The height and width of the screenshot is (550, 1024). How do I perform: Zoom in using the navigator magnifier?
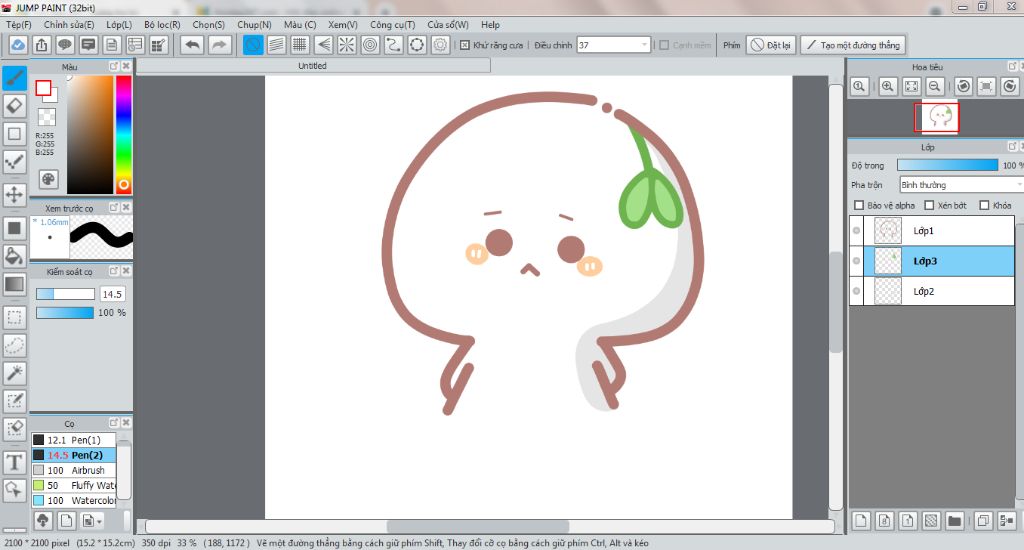(887, 87)
